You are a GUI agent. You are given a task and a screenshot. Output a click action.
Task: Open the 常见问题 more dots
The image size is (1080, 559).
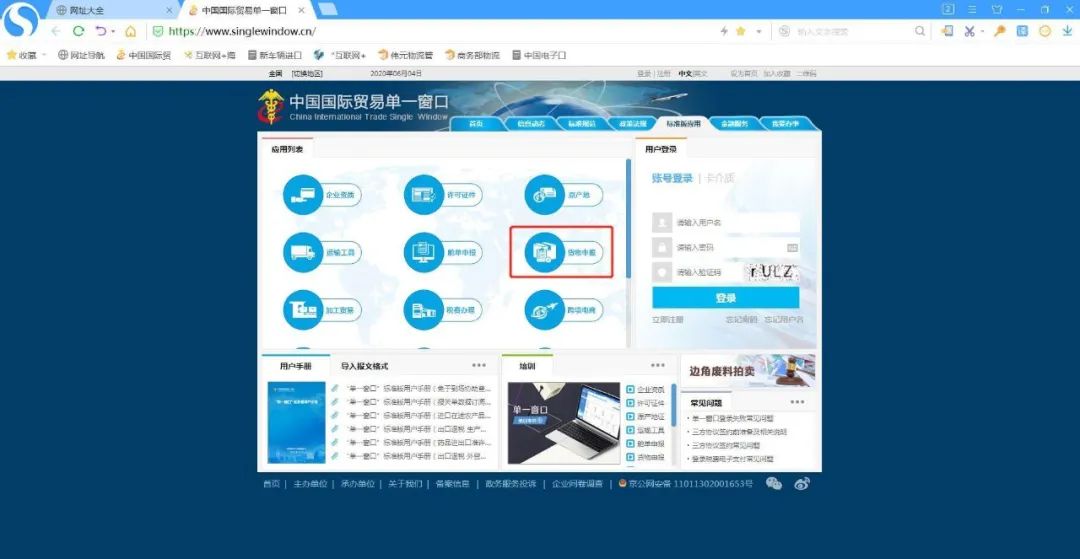coord(797,402)
